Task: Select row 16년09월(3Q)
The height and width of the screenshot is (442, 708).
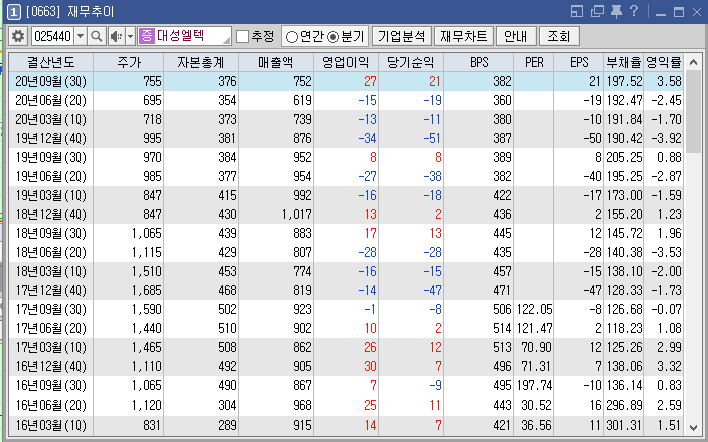Action: click(346, 385)
